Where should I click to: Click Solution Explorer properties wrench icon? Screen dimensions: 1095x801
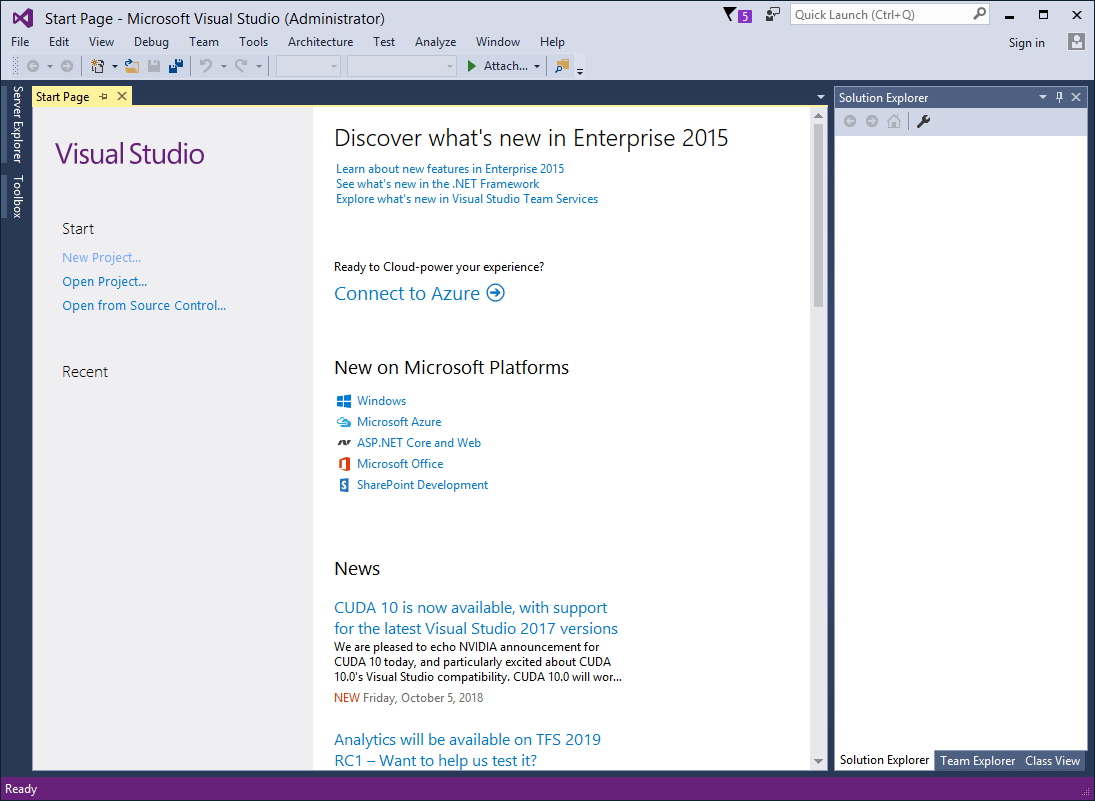click(x=923, y=122)
